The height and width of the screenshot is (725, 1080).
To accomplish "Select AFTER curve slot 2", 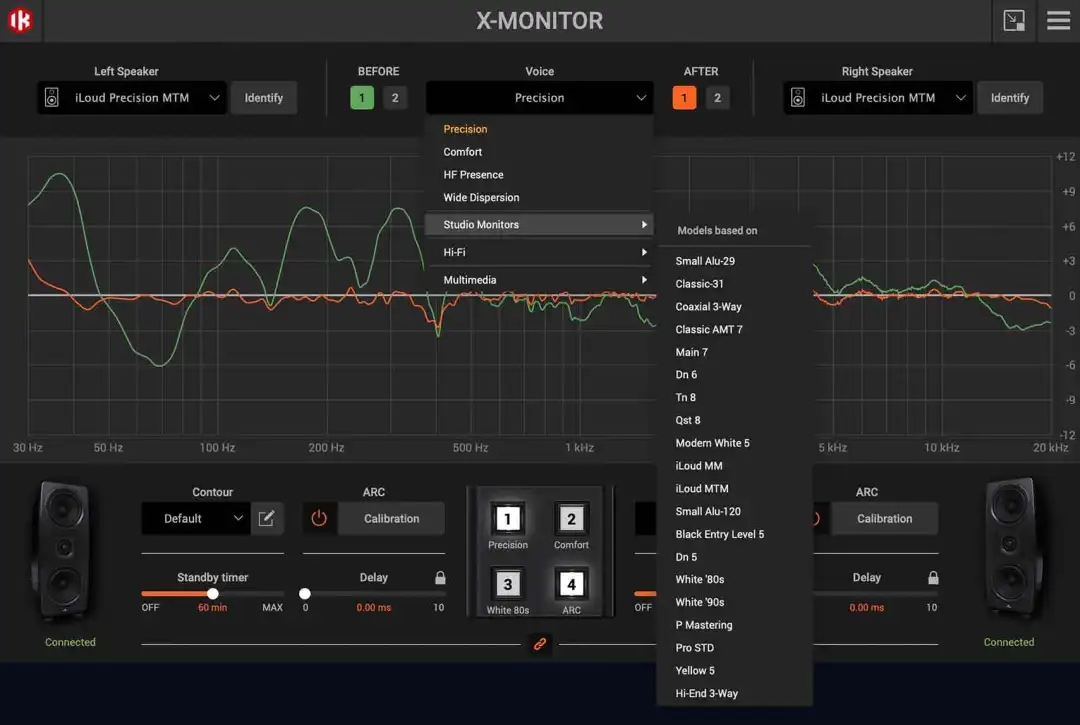I will coord(717,97).
